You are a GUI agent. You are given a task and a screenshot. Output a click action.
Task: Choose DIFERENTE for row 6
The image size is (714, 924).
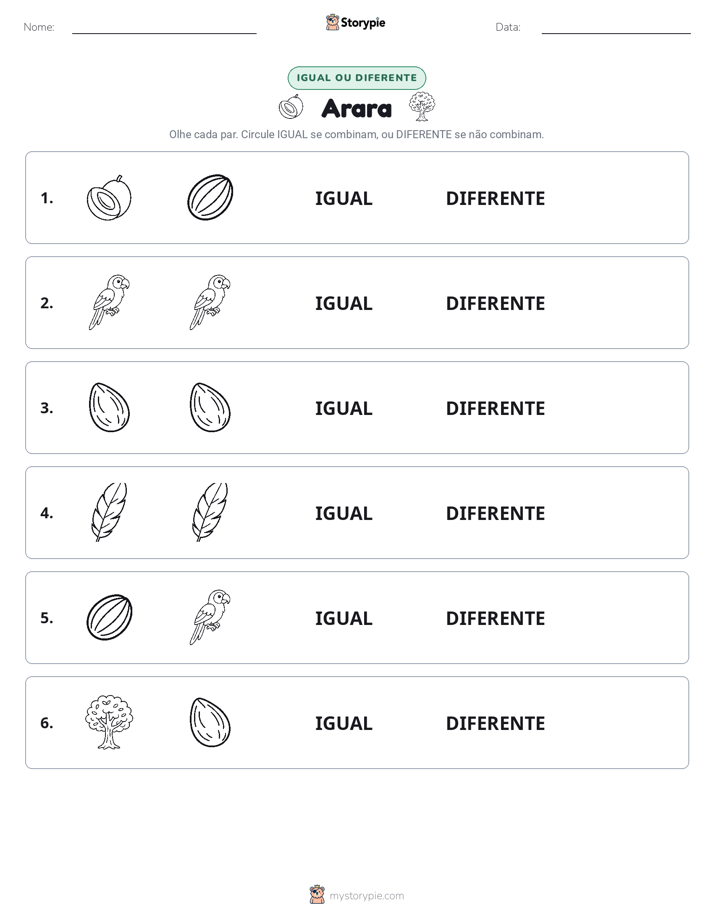(x=495, y=723)
